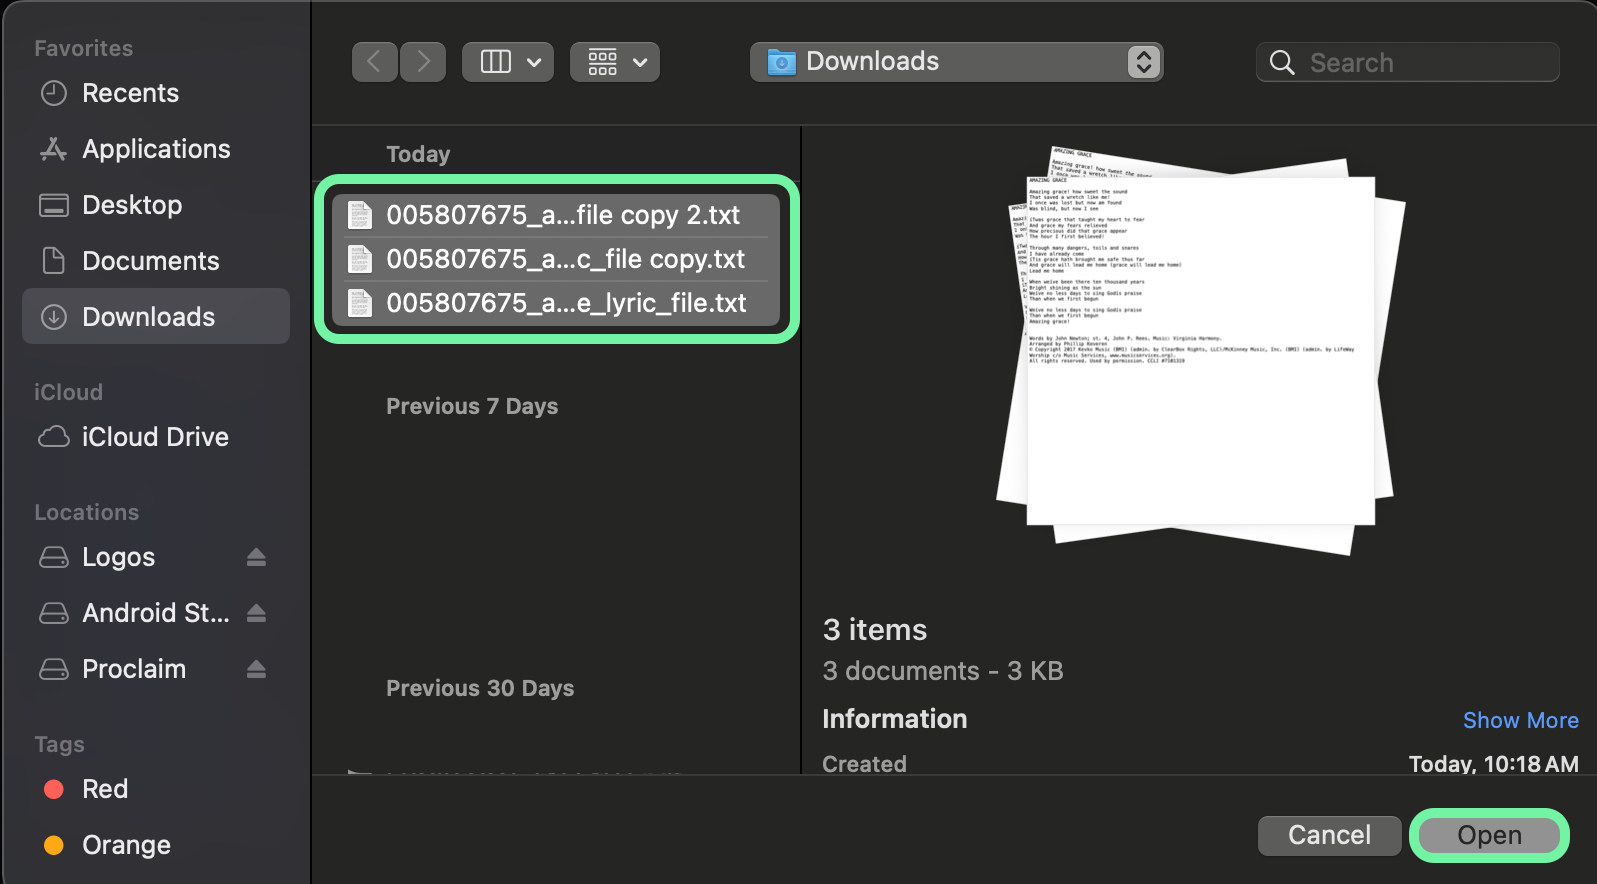The width and height of the screenshot is (1597, 884).
Task: Click the Logos drive icon
Action: click(54, 557)
